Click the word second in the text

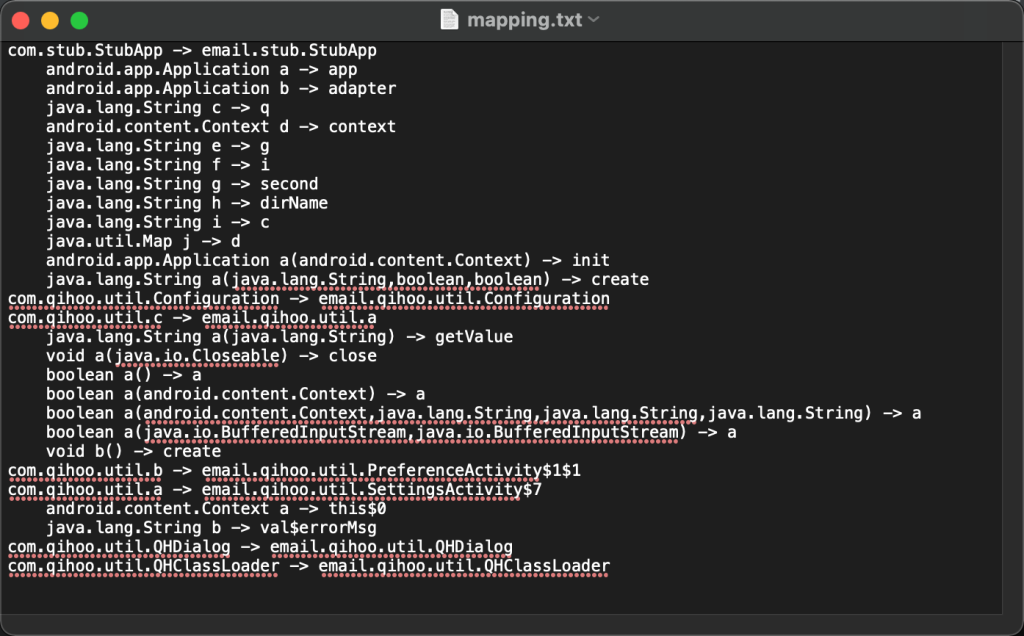[x=289, y=185]
